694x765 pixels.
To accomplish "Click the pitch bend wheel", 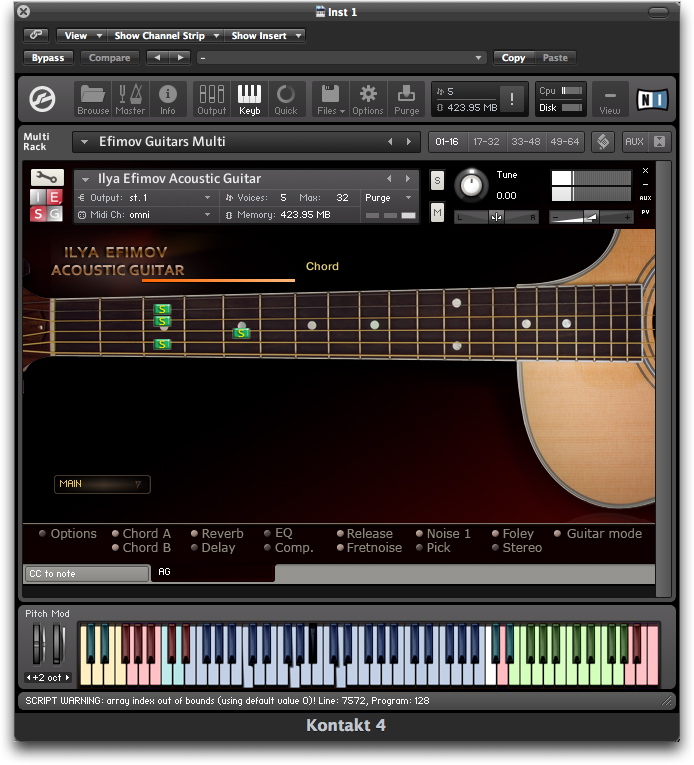I will point(39,644).
